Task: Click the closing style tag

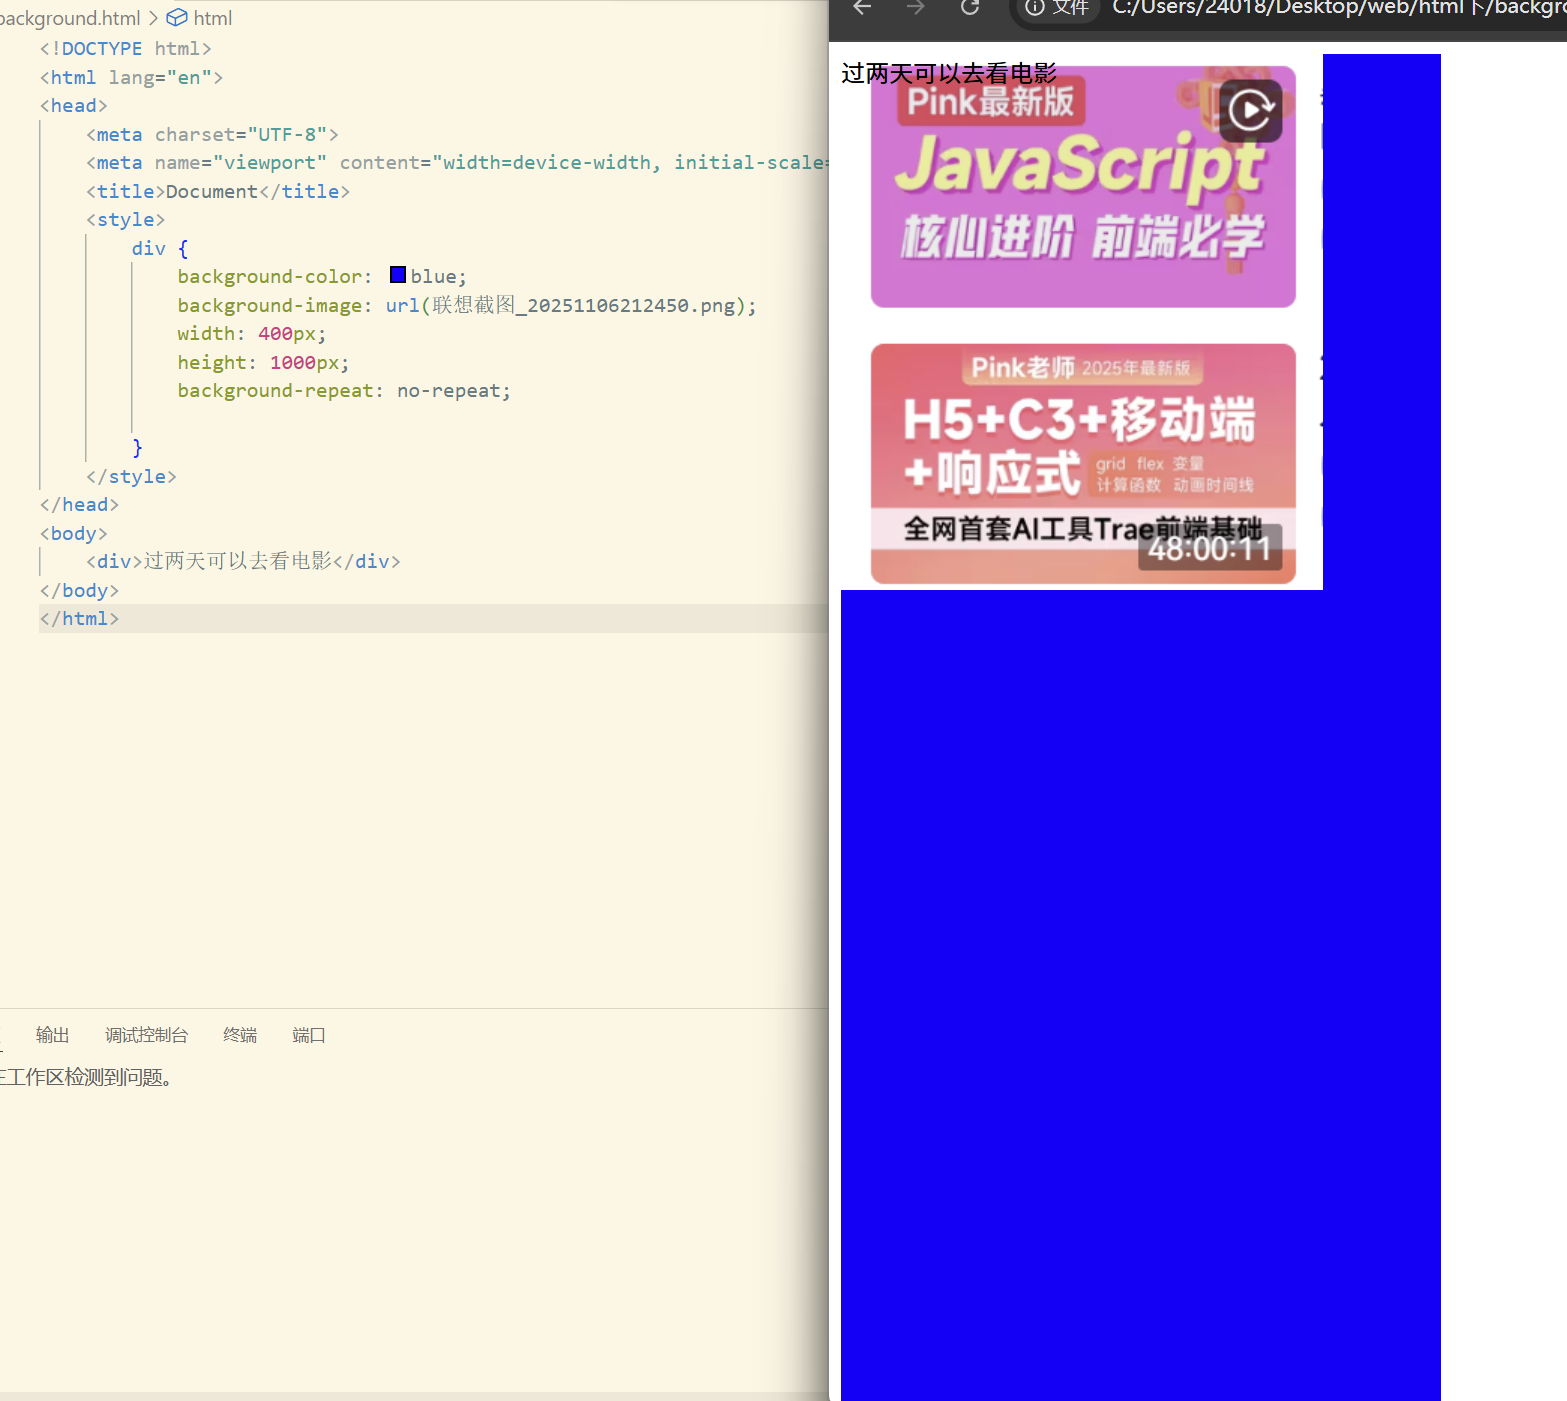Action: coord(131,476)
